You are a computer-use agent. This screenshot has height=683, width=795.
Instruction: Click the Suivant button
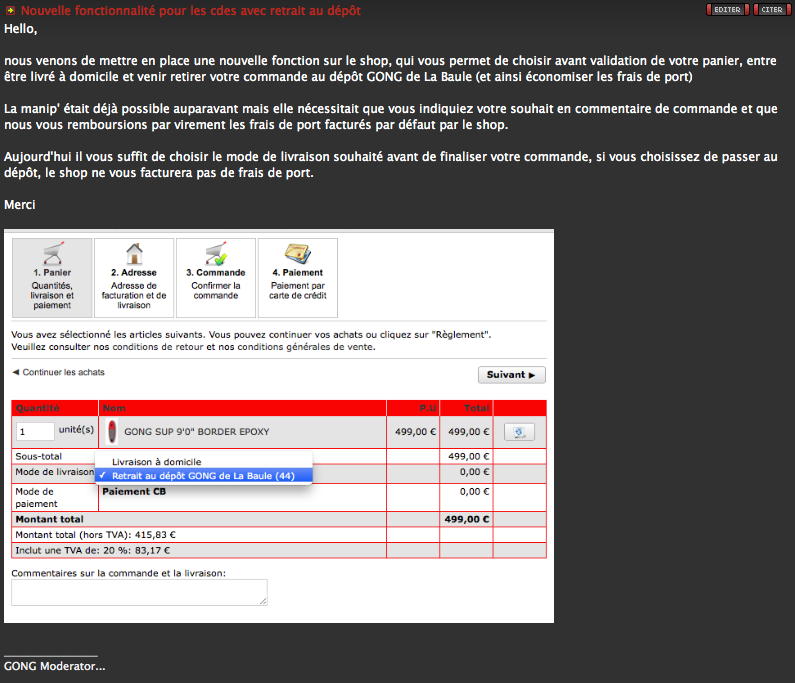click(511, 375)
